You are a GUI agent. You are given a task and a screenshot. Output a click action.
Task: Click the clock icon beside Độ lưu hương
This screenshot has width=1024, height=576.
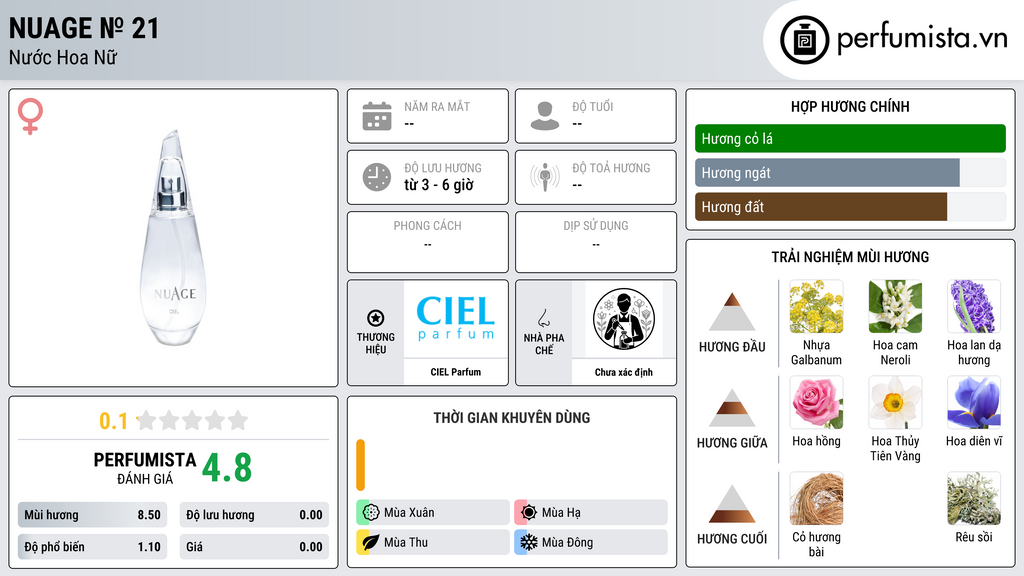coord(377,177)
